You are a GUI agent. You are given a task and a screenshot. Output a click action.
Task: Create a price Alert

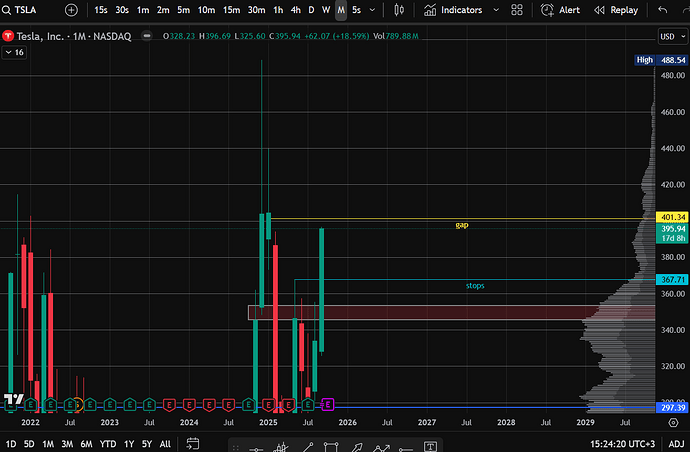[561, 10]
